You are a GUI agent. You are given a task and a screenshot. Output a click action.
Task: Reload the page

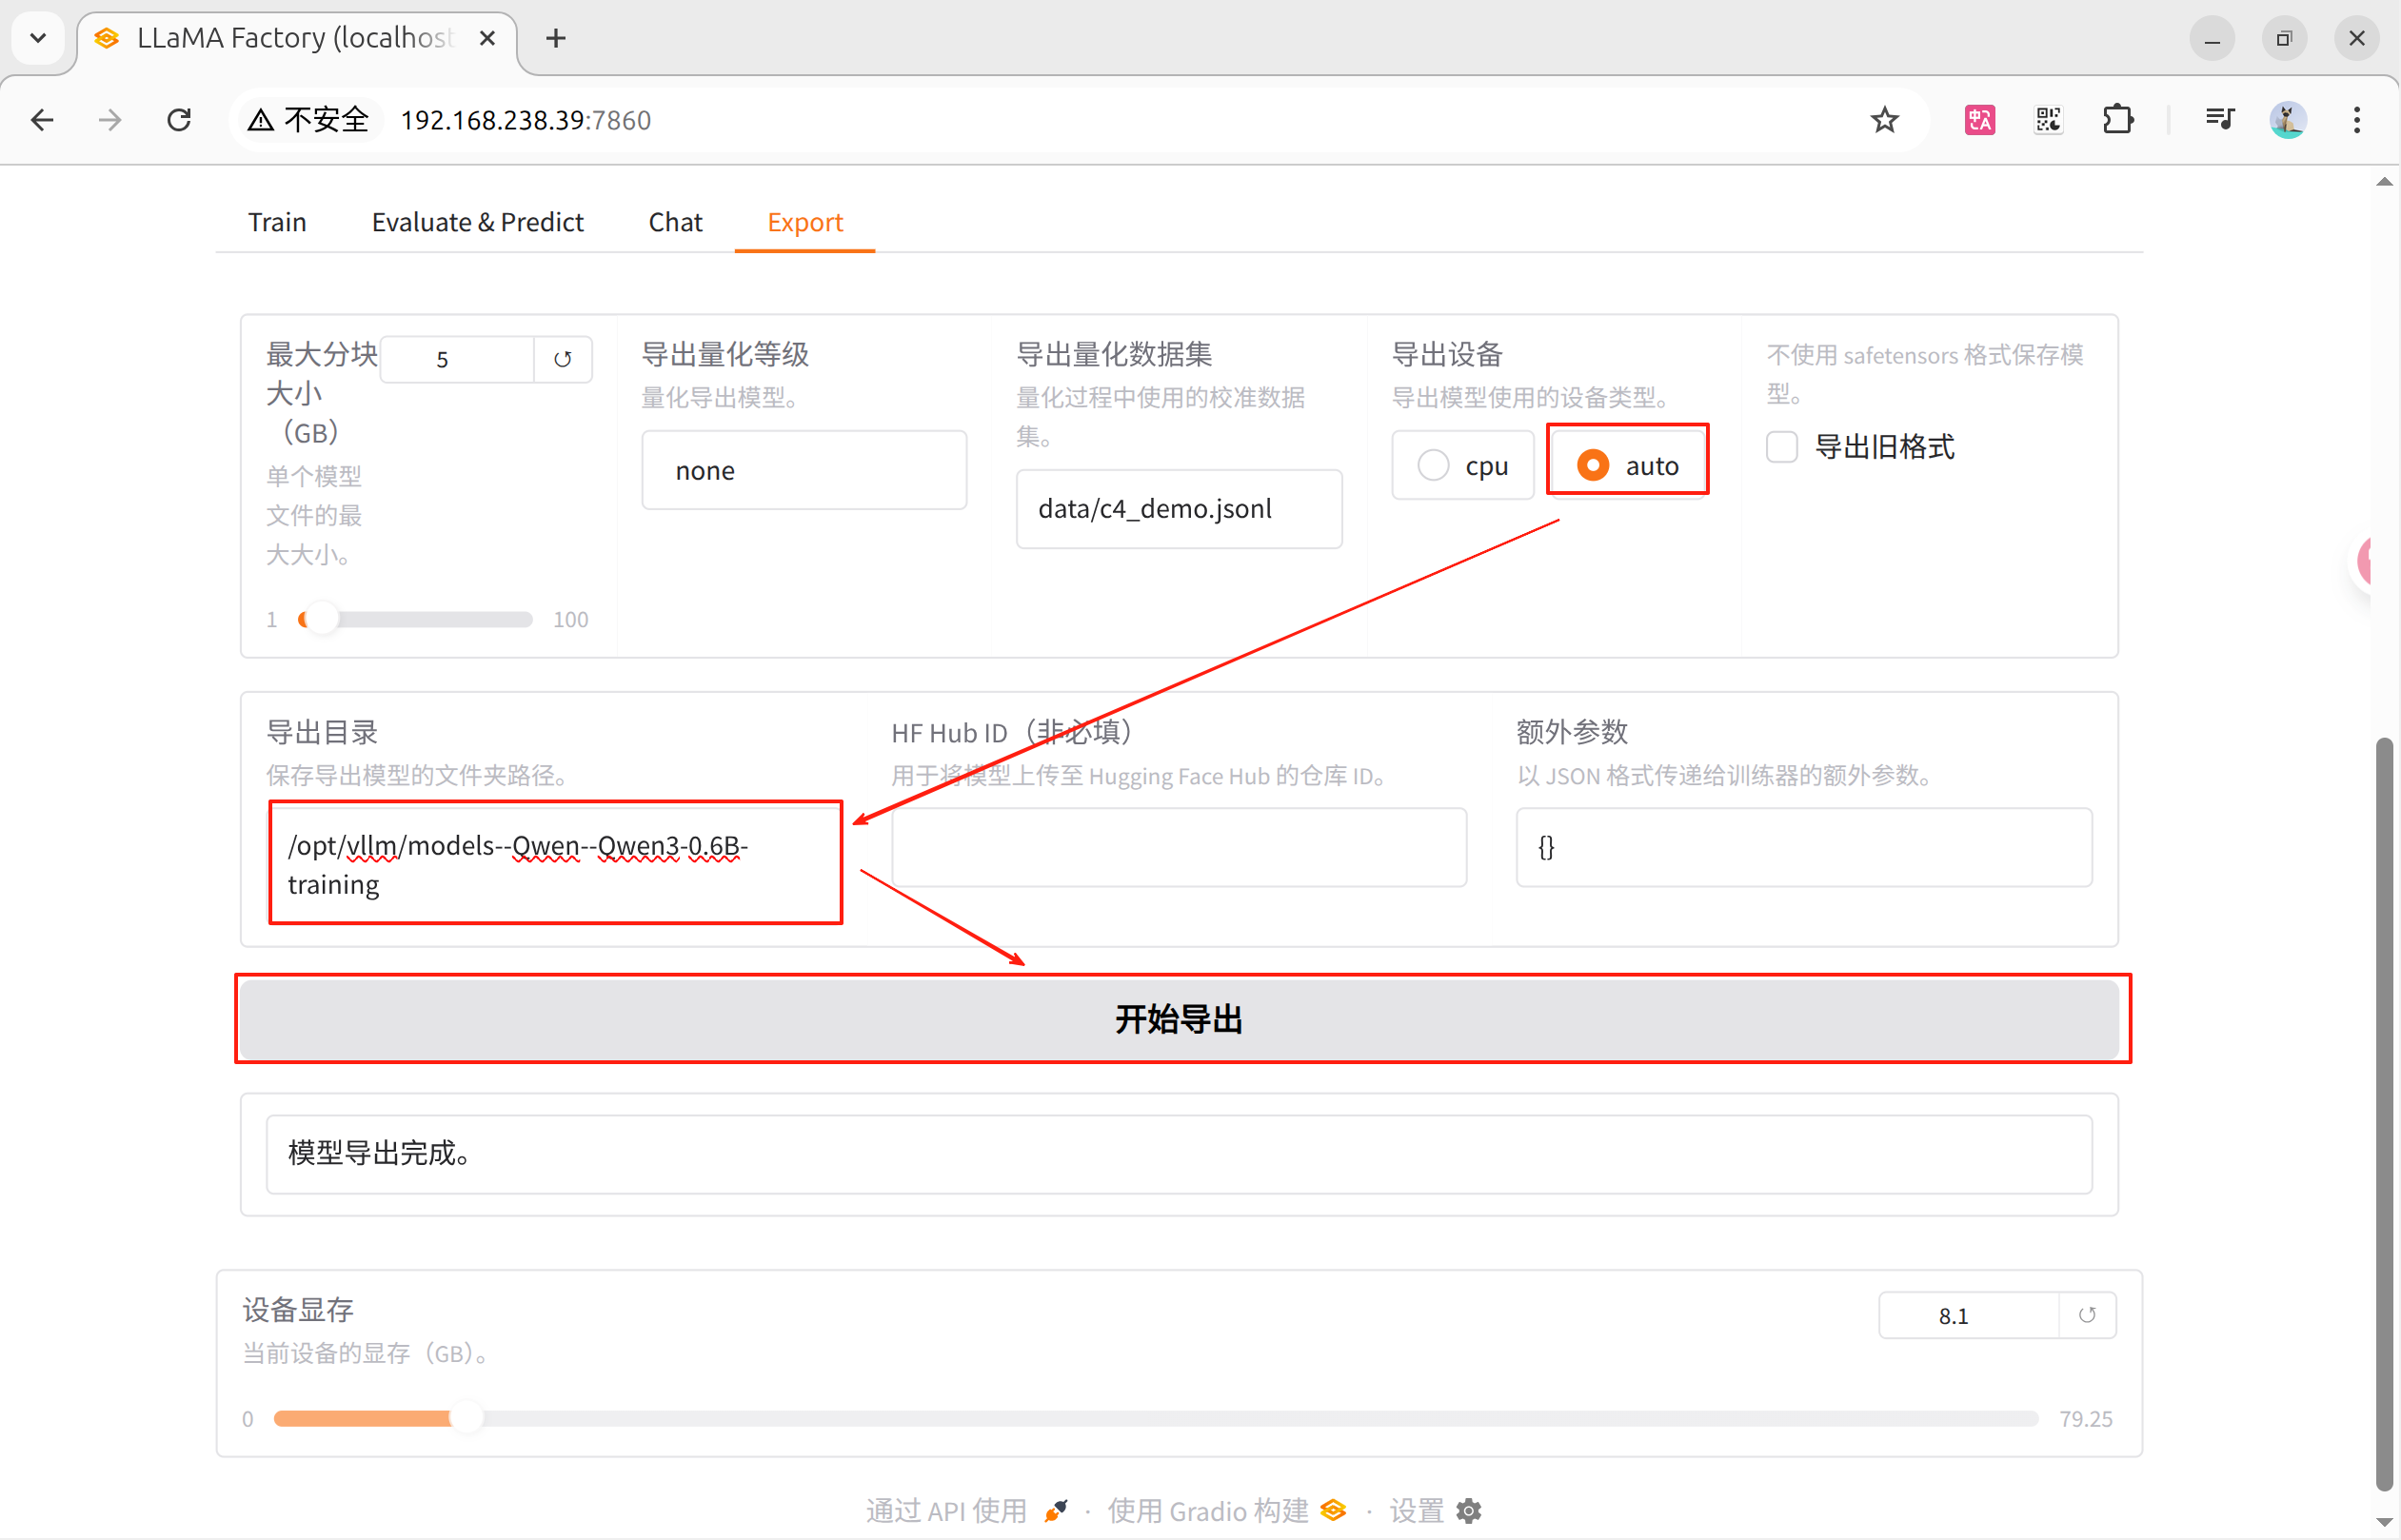point(179,120)
